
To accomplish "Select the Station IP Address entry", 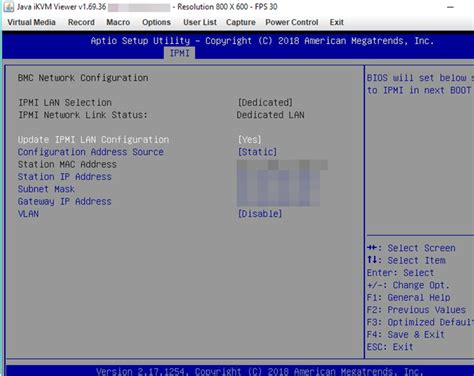I will [65, 177].
